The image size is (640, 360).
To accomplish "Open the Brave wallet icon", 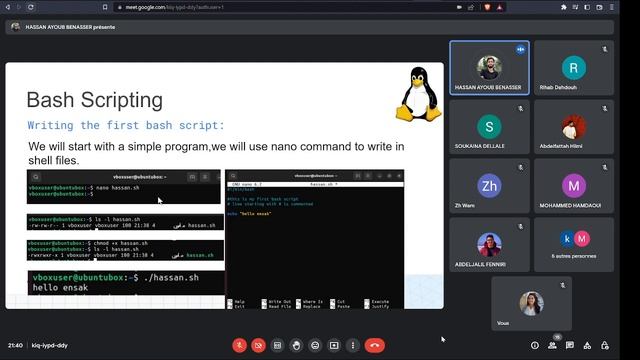I will [600, 7].
